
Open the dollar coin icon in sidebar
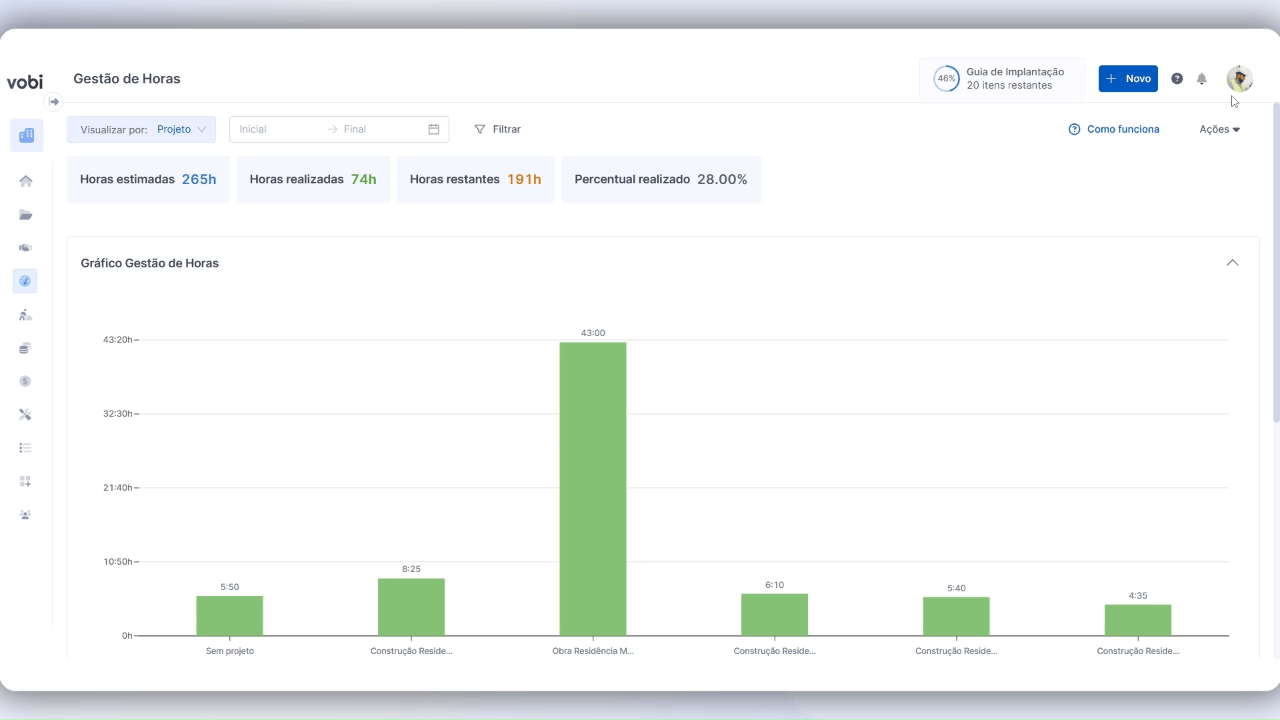click(x=26, y=381)
